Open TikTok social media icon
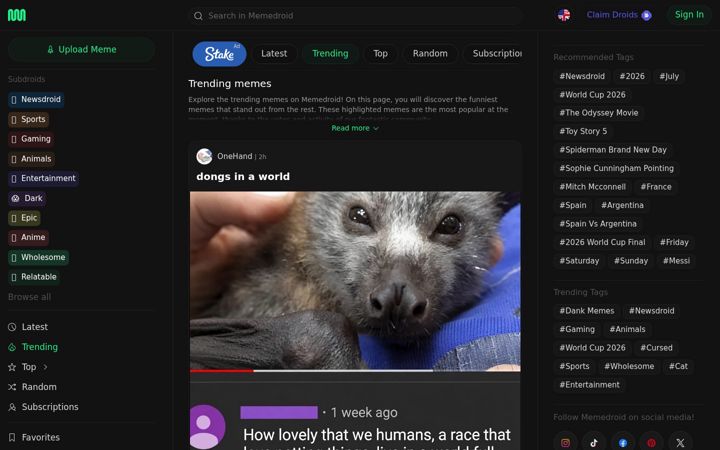This screenshot has width=720, height=450. pos(594,443)
